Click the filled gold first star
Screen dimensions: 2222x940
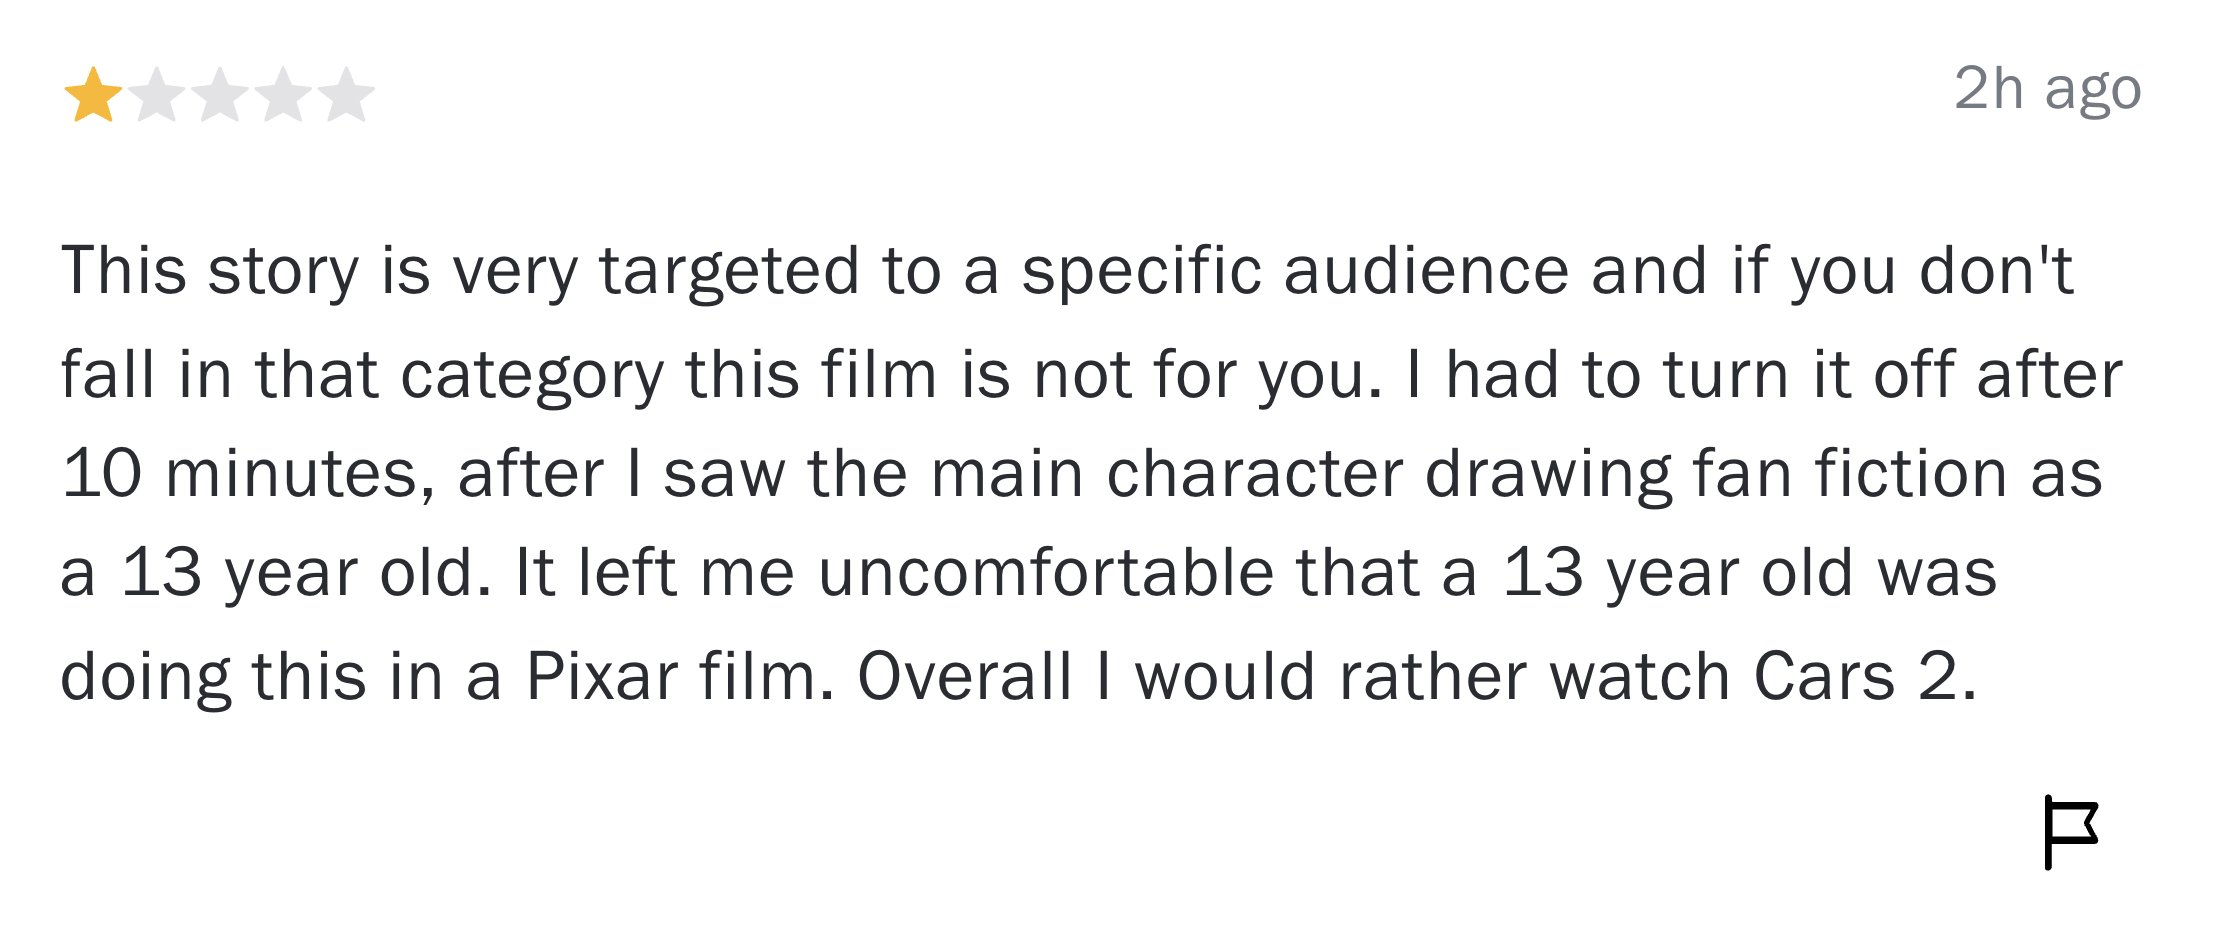tap(93, 95)
